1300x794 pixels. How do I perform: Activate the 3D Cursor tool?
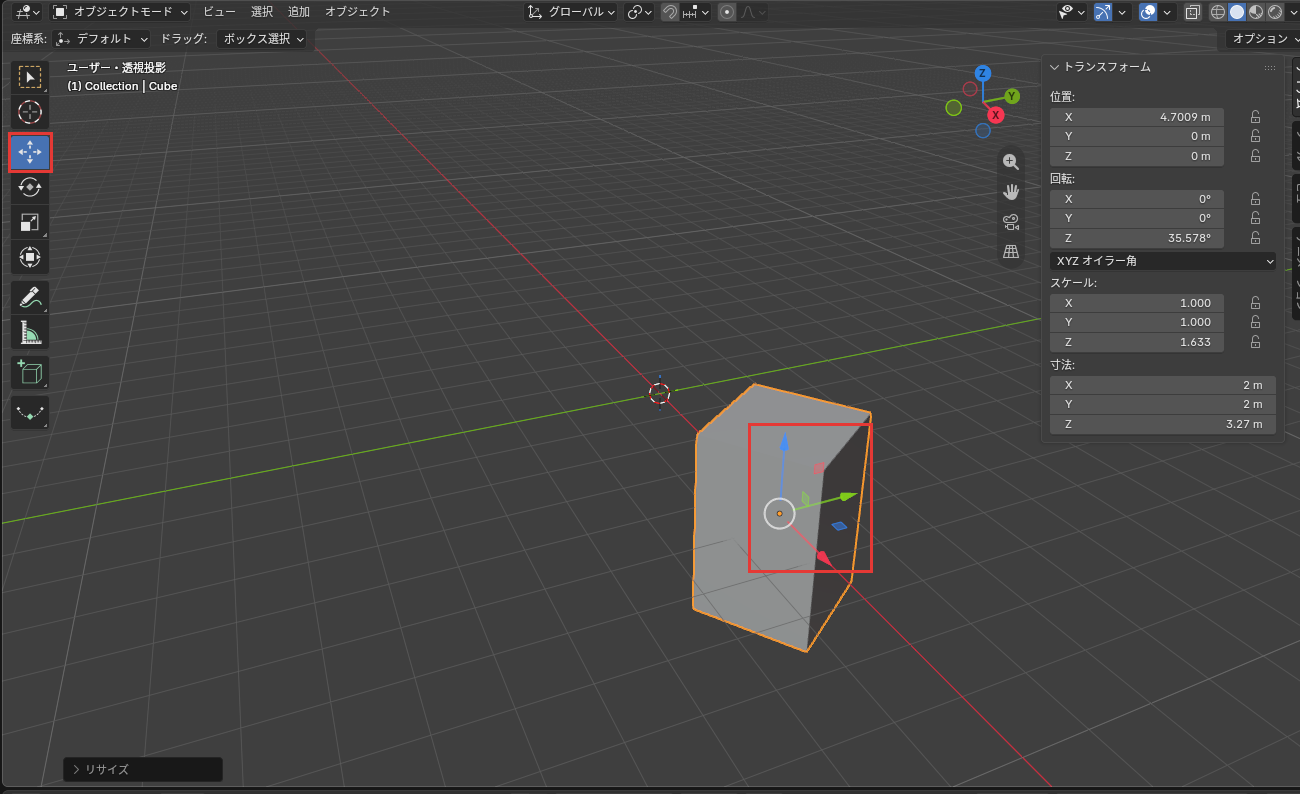click(30, 112)
